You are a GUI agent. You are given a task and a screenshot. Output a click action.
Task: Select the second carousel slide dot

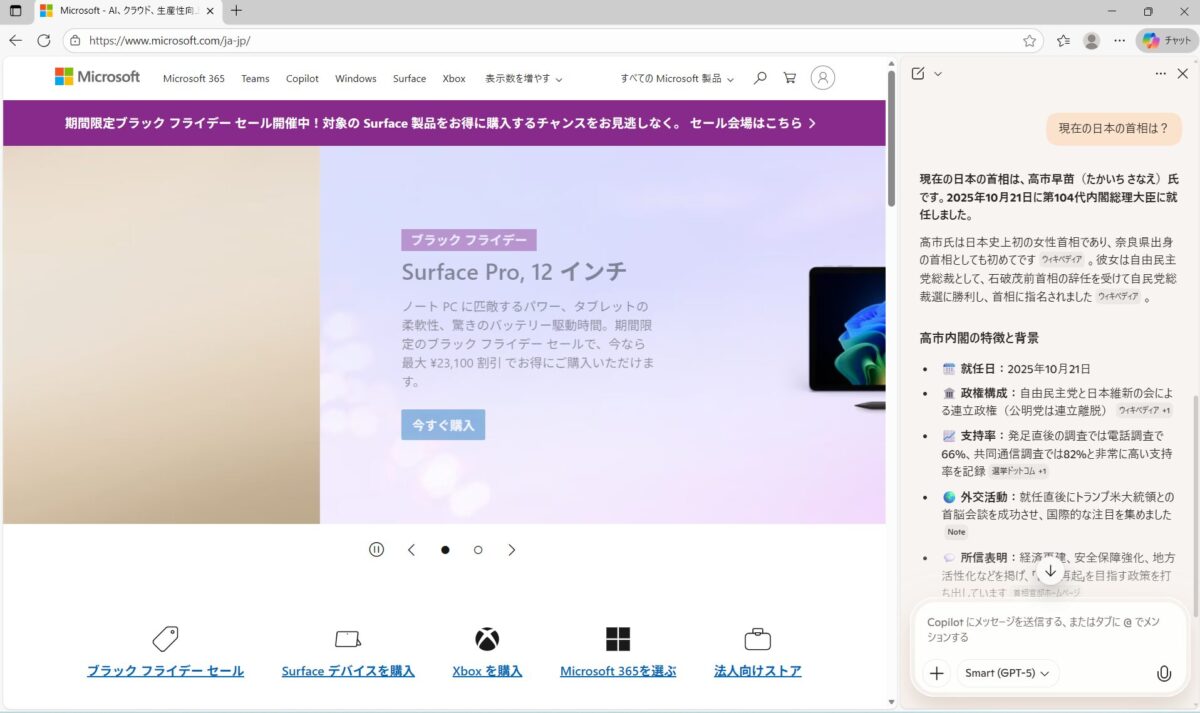tap(478, 549)
